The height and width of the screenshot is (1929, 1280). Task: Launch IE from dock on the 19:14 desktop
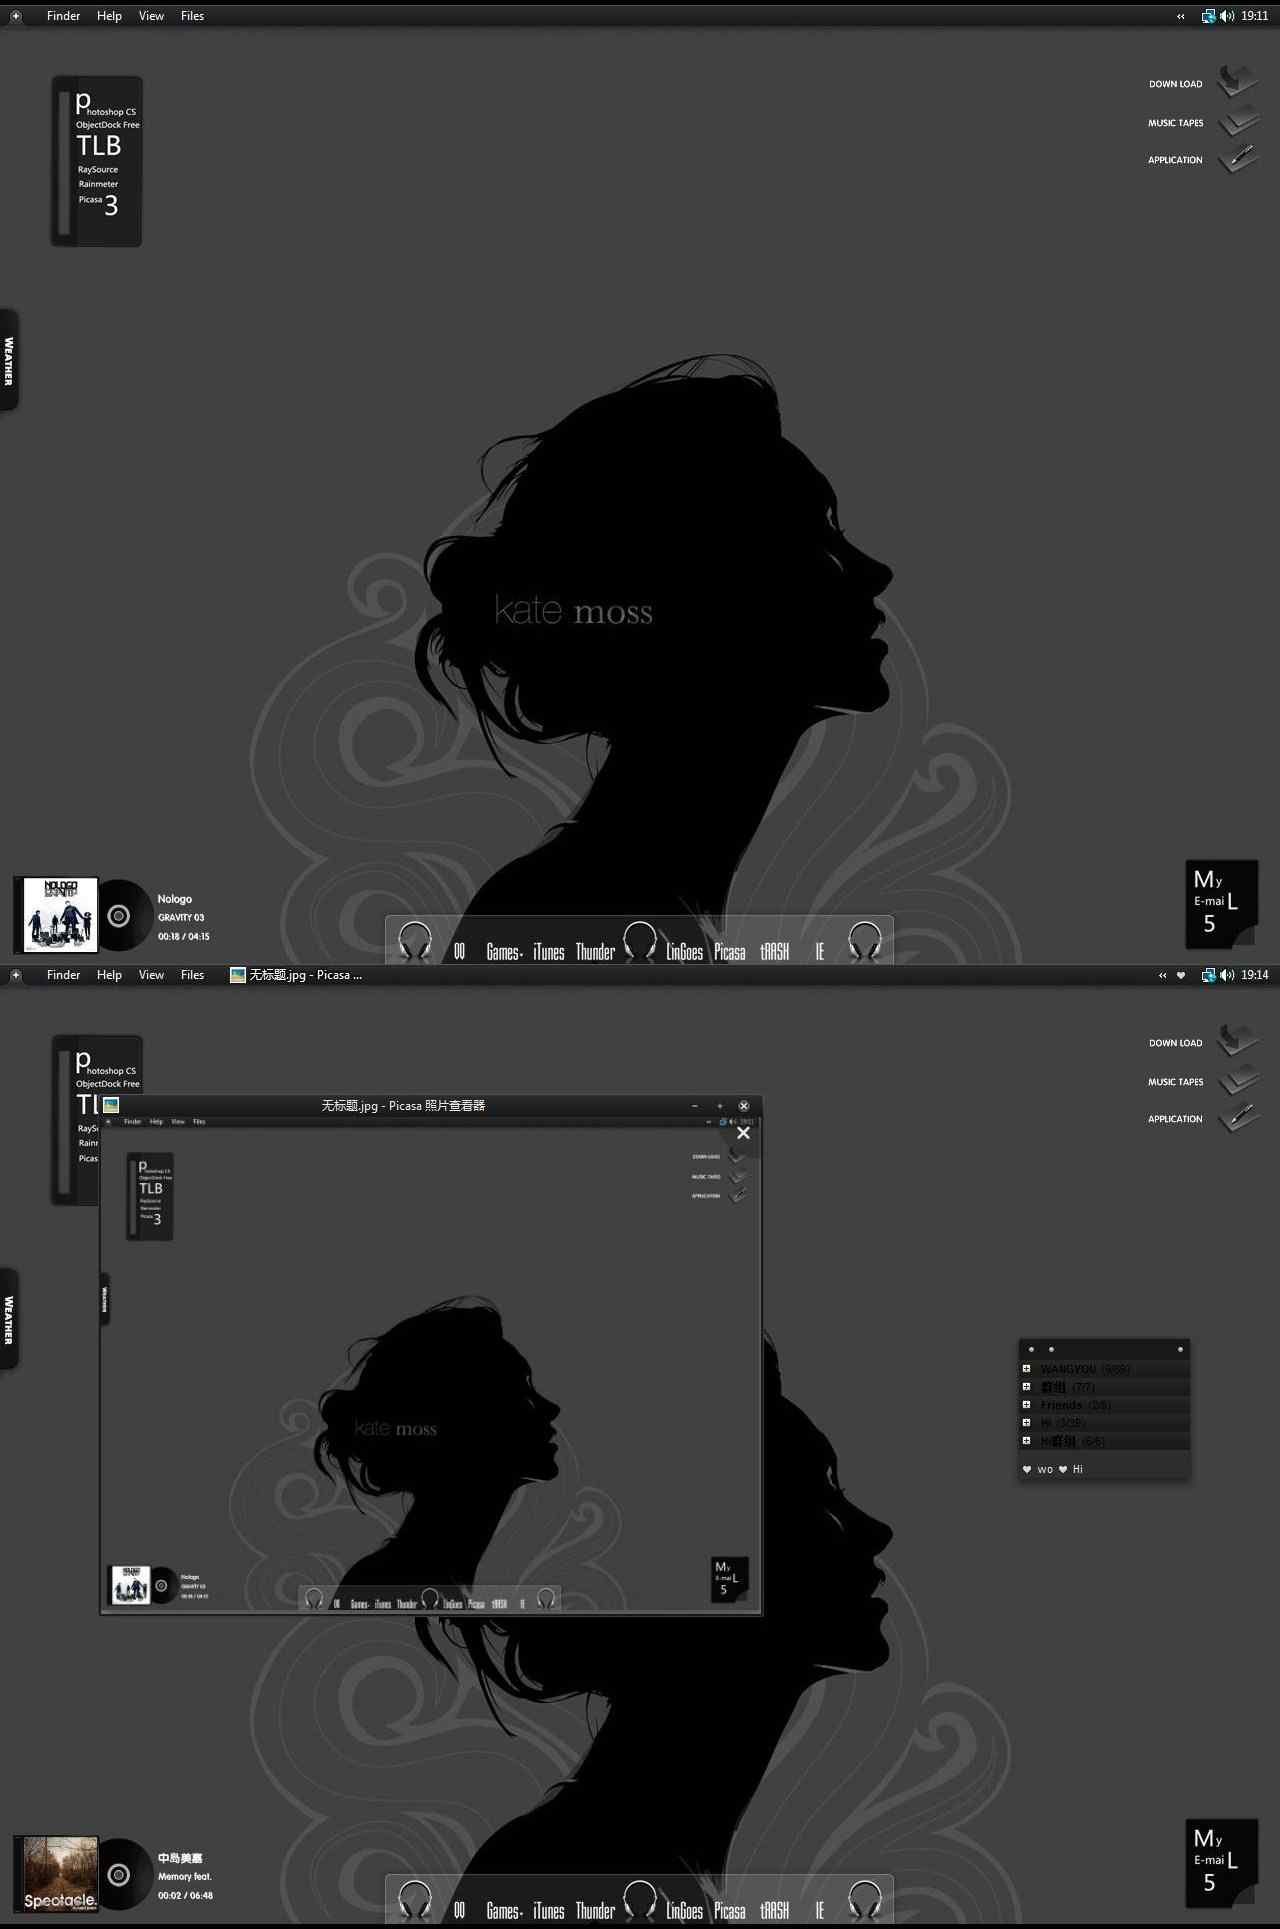[x=820, y=1911]
